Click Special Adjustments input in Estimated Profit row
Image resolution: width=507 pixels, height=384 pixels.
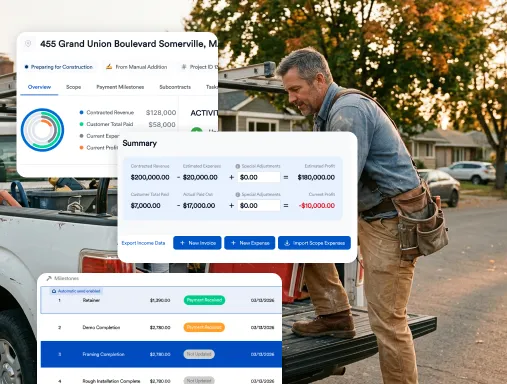click(x=259, y=177)
